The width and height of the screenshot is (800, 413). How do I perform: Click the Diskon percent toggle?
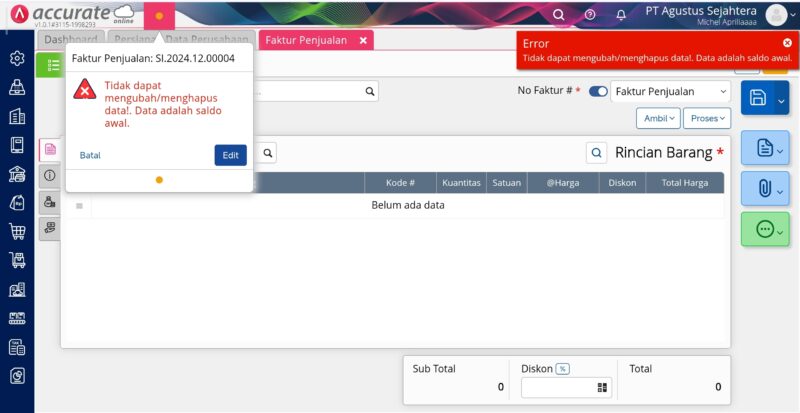(562, 369)
